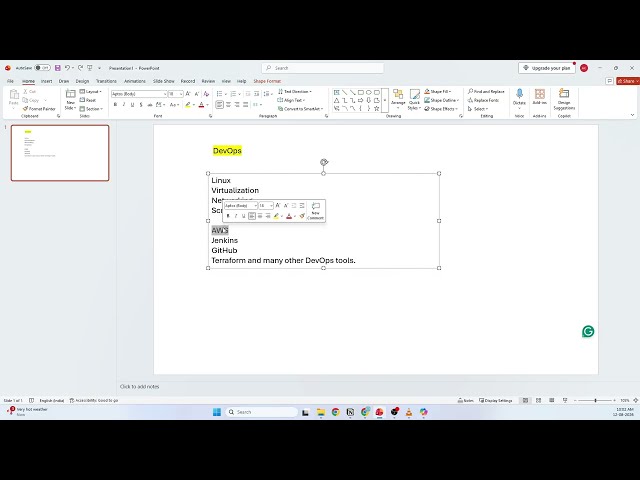
Task: Open the File menu
Action: (10, 81)
